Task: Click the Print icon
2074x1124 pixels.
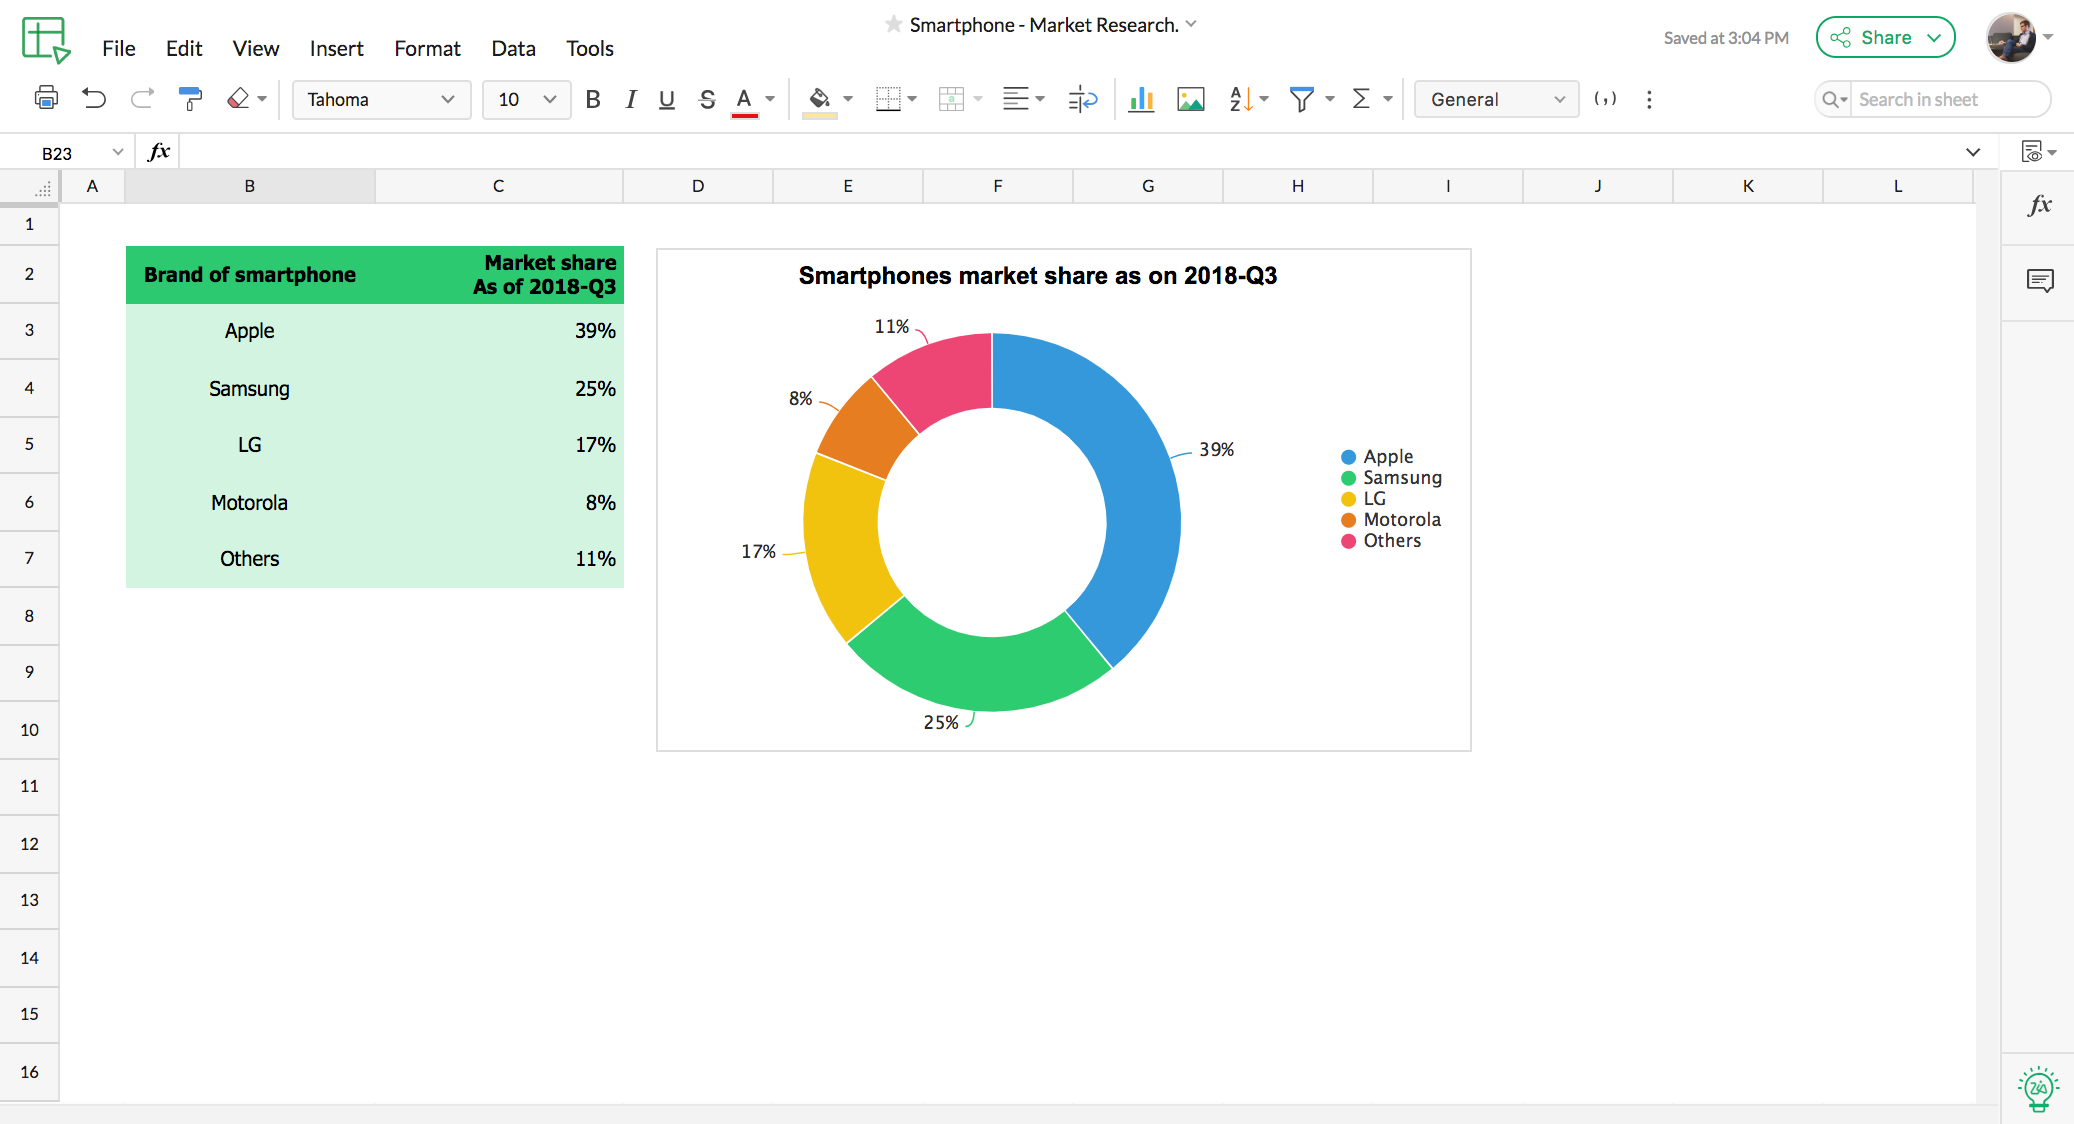Action: [x=46, y=100]
